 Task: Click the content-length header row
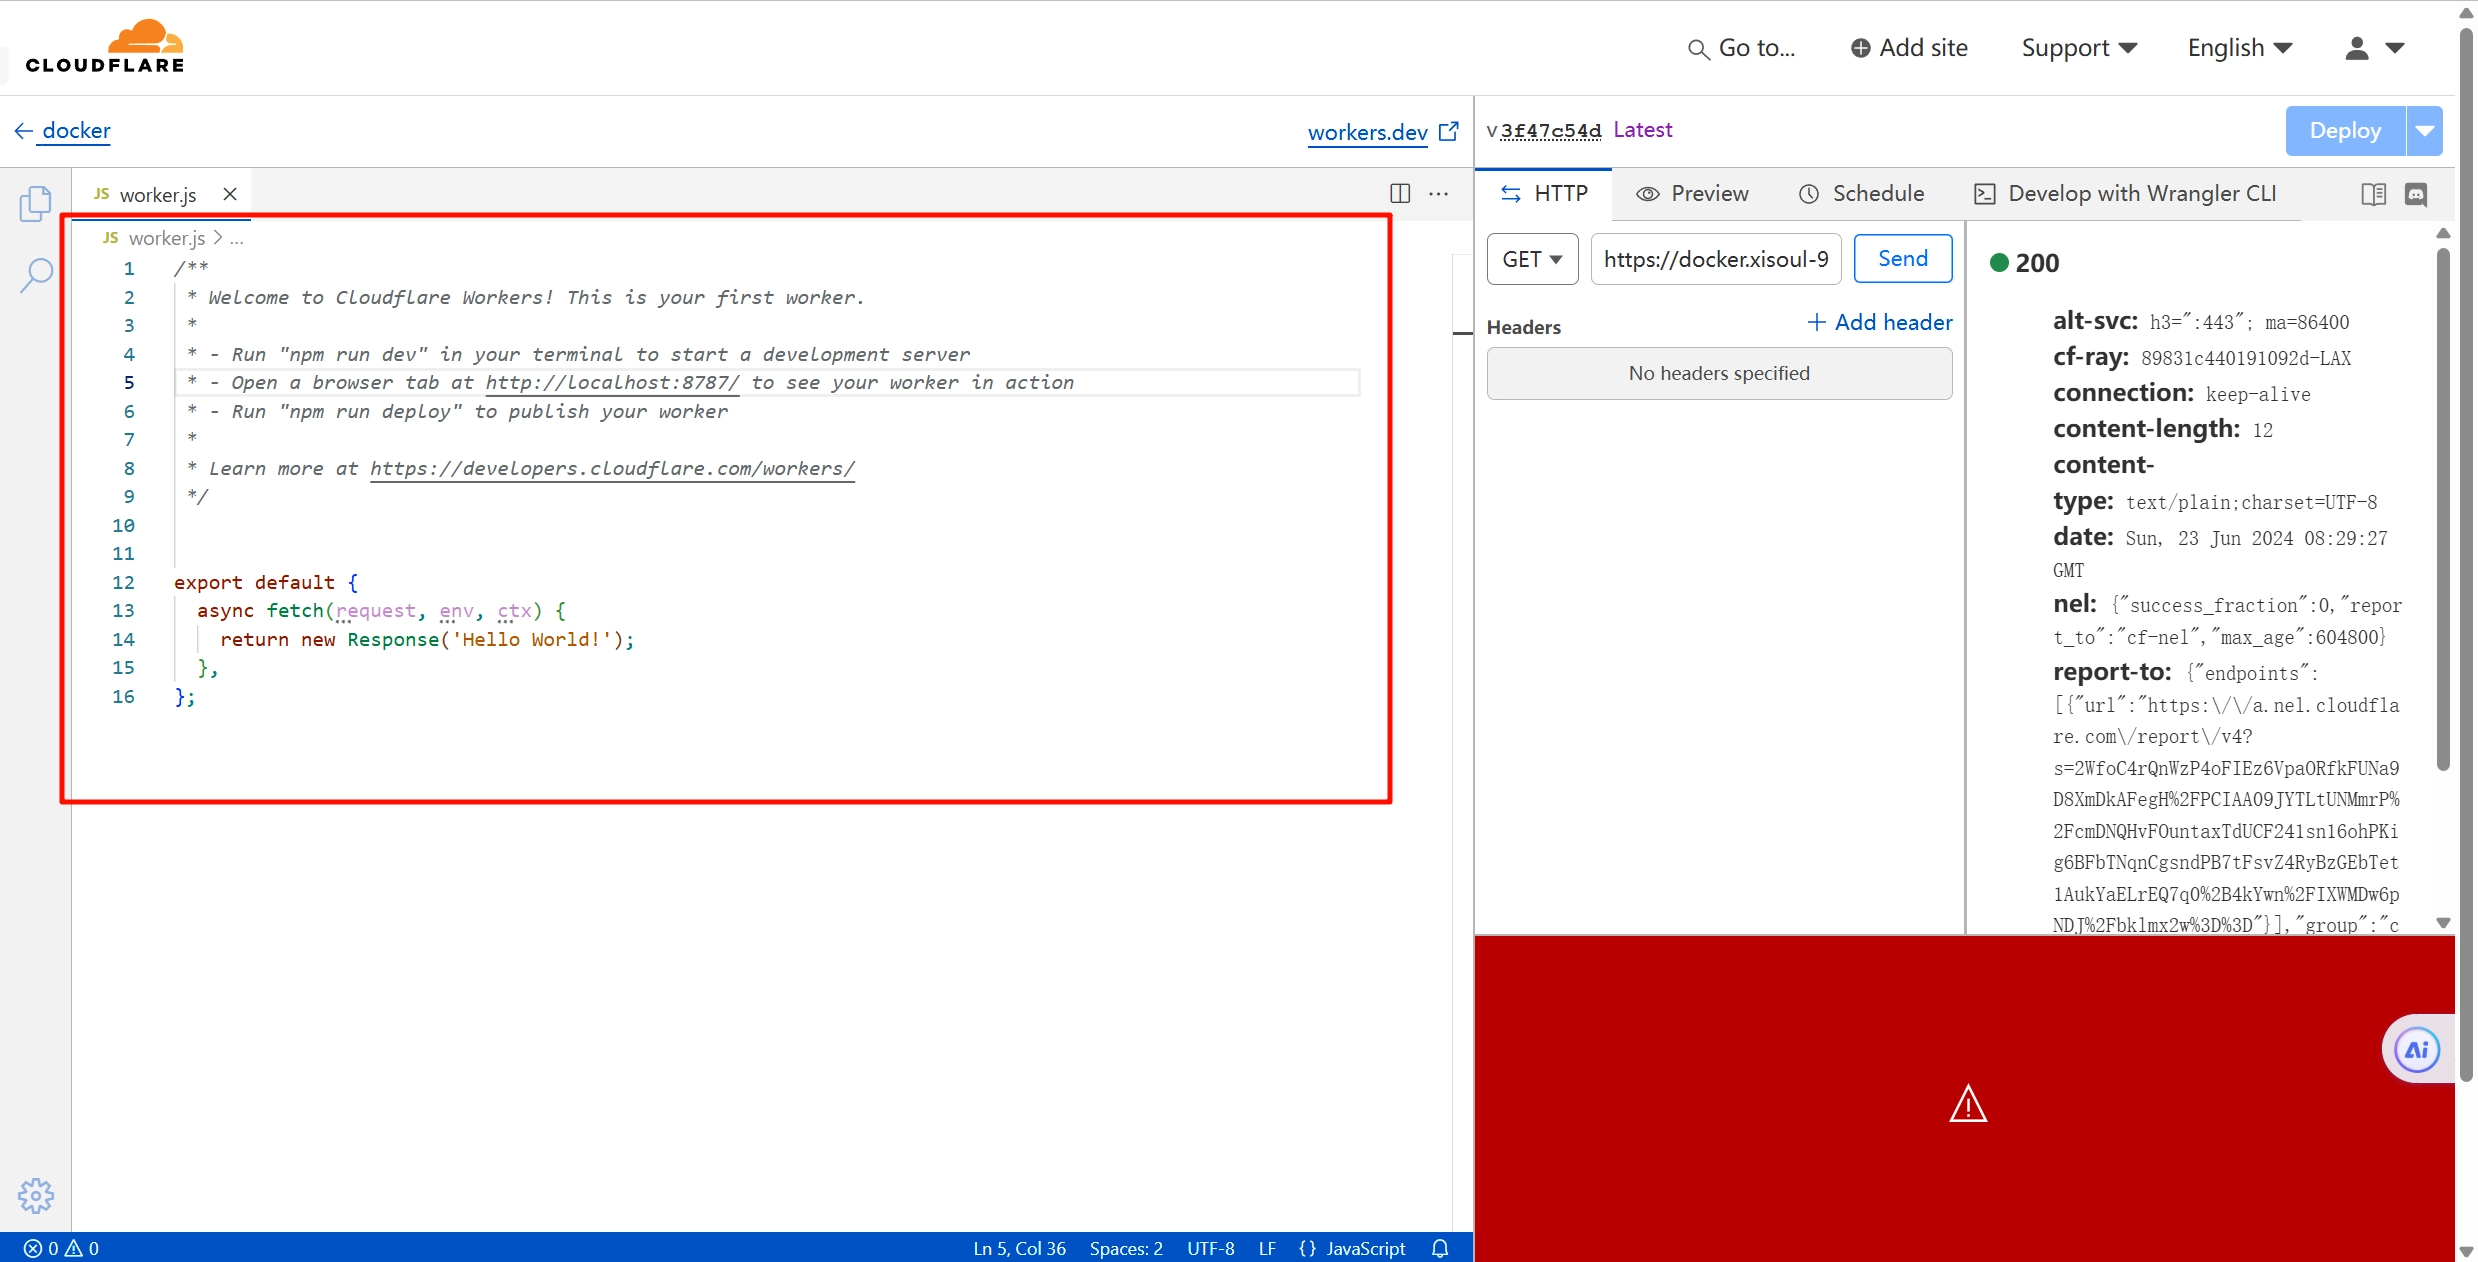click(2163, 429)
